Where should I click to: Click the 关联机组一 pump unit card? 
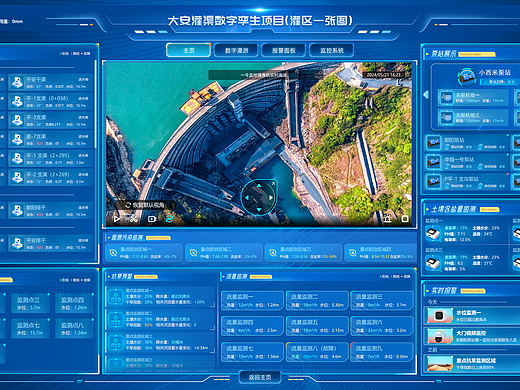click(x=473, y=98)
